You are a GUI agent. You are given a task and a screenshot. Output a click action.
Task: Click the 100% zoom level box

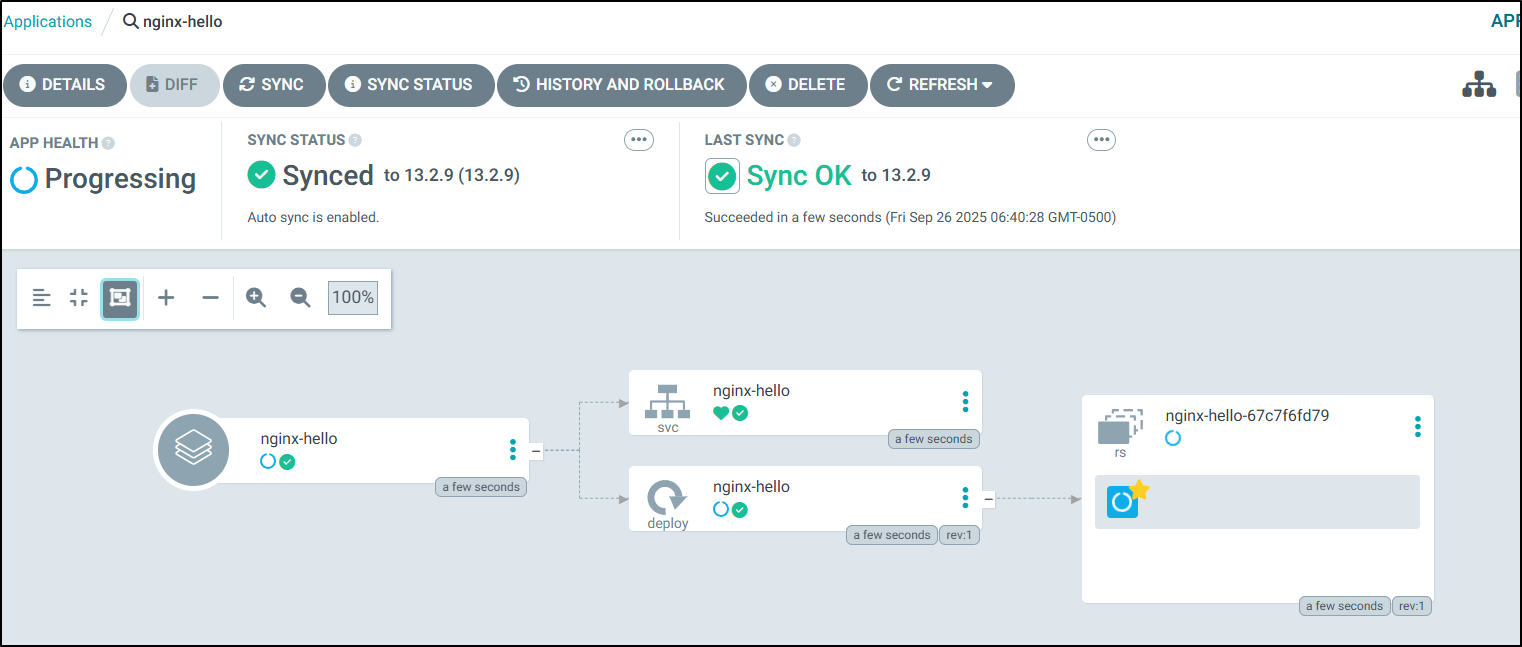point(353,298)
